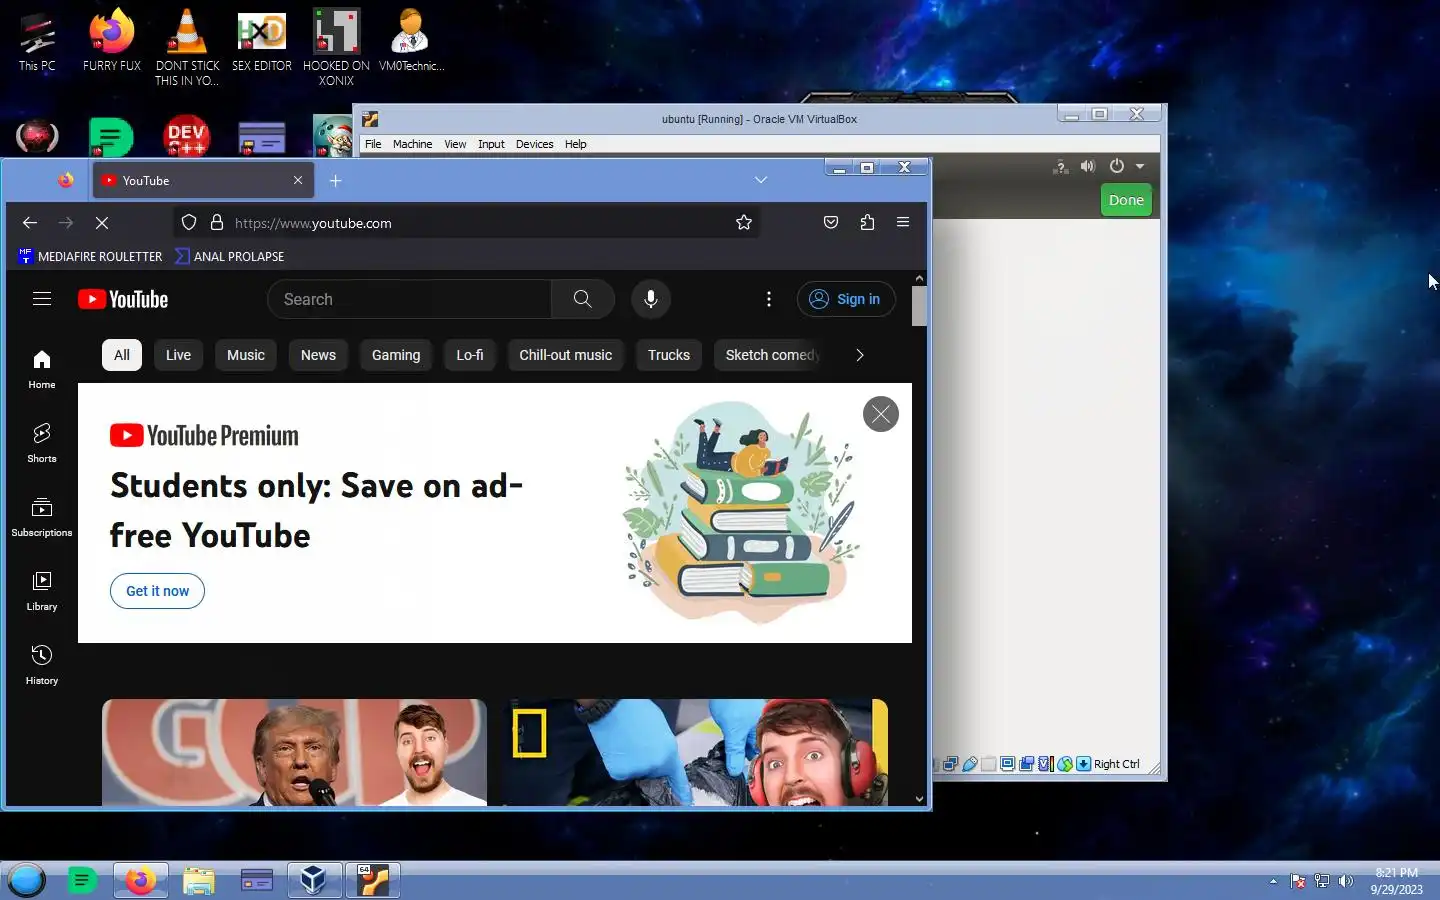
Task: Click the Ubuntu volume icon in VM
Action: click(1088, 166)
